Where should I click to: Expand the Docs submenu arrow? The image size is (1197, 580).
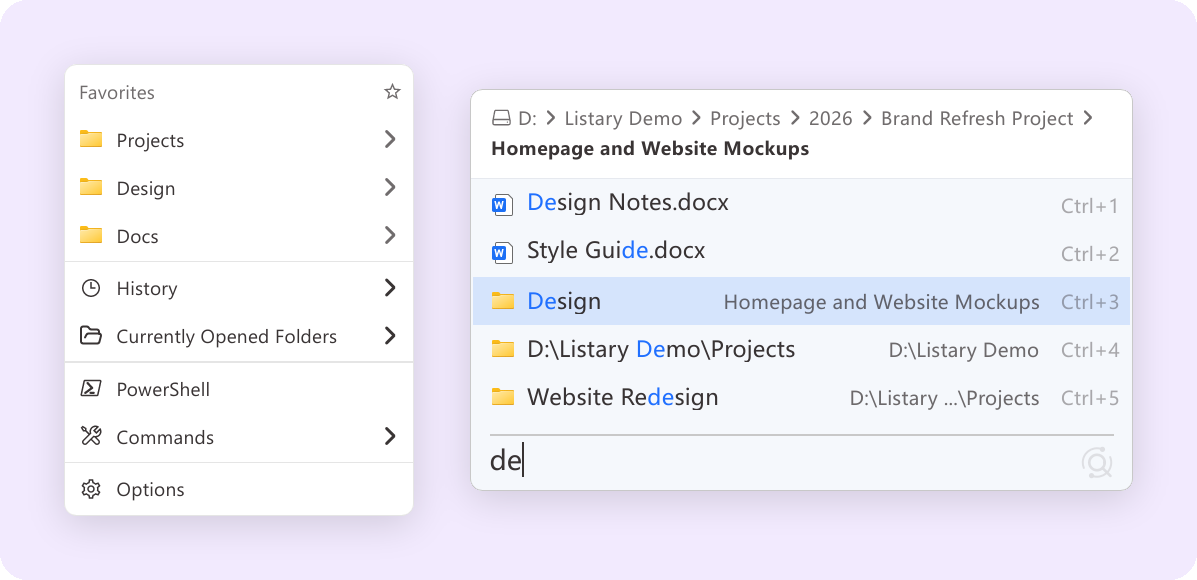click(x=390, y=235)
